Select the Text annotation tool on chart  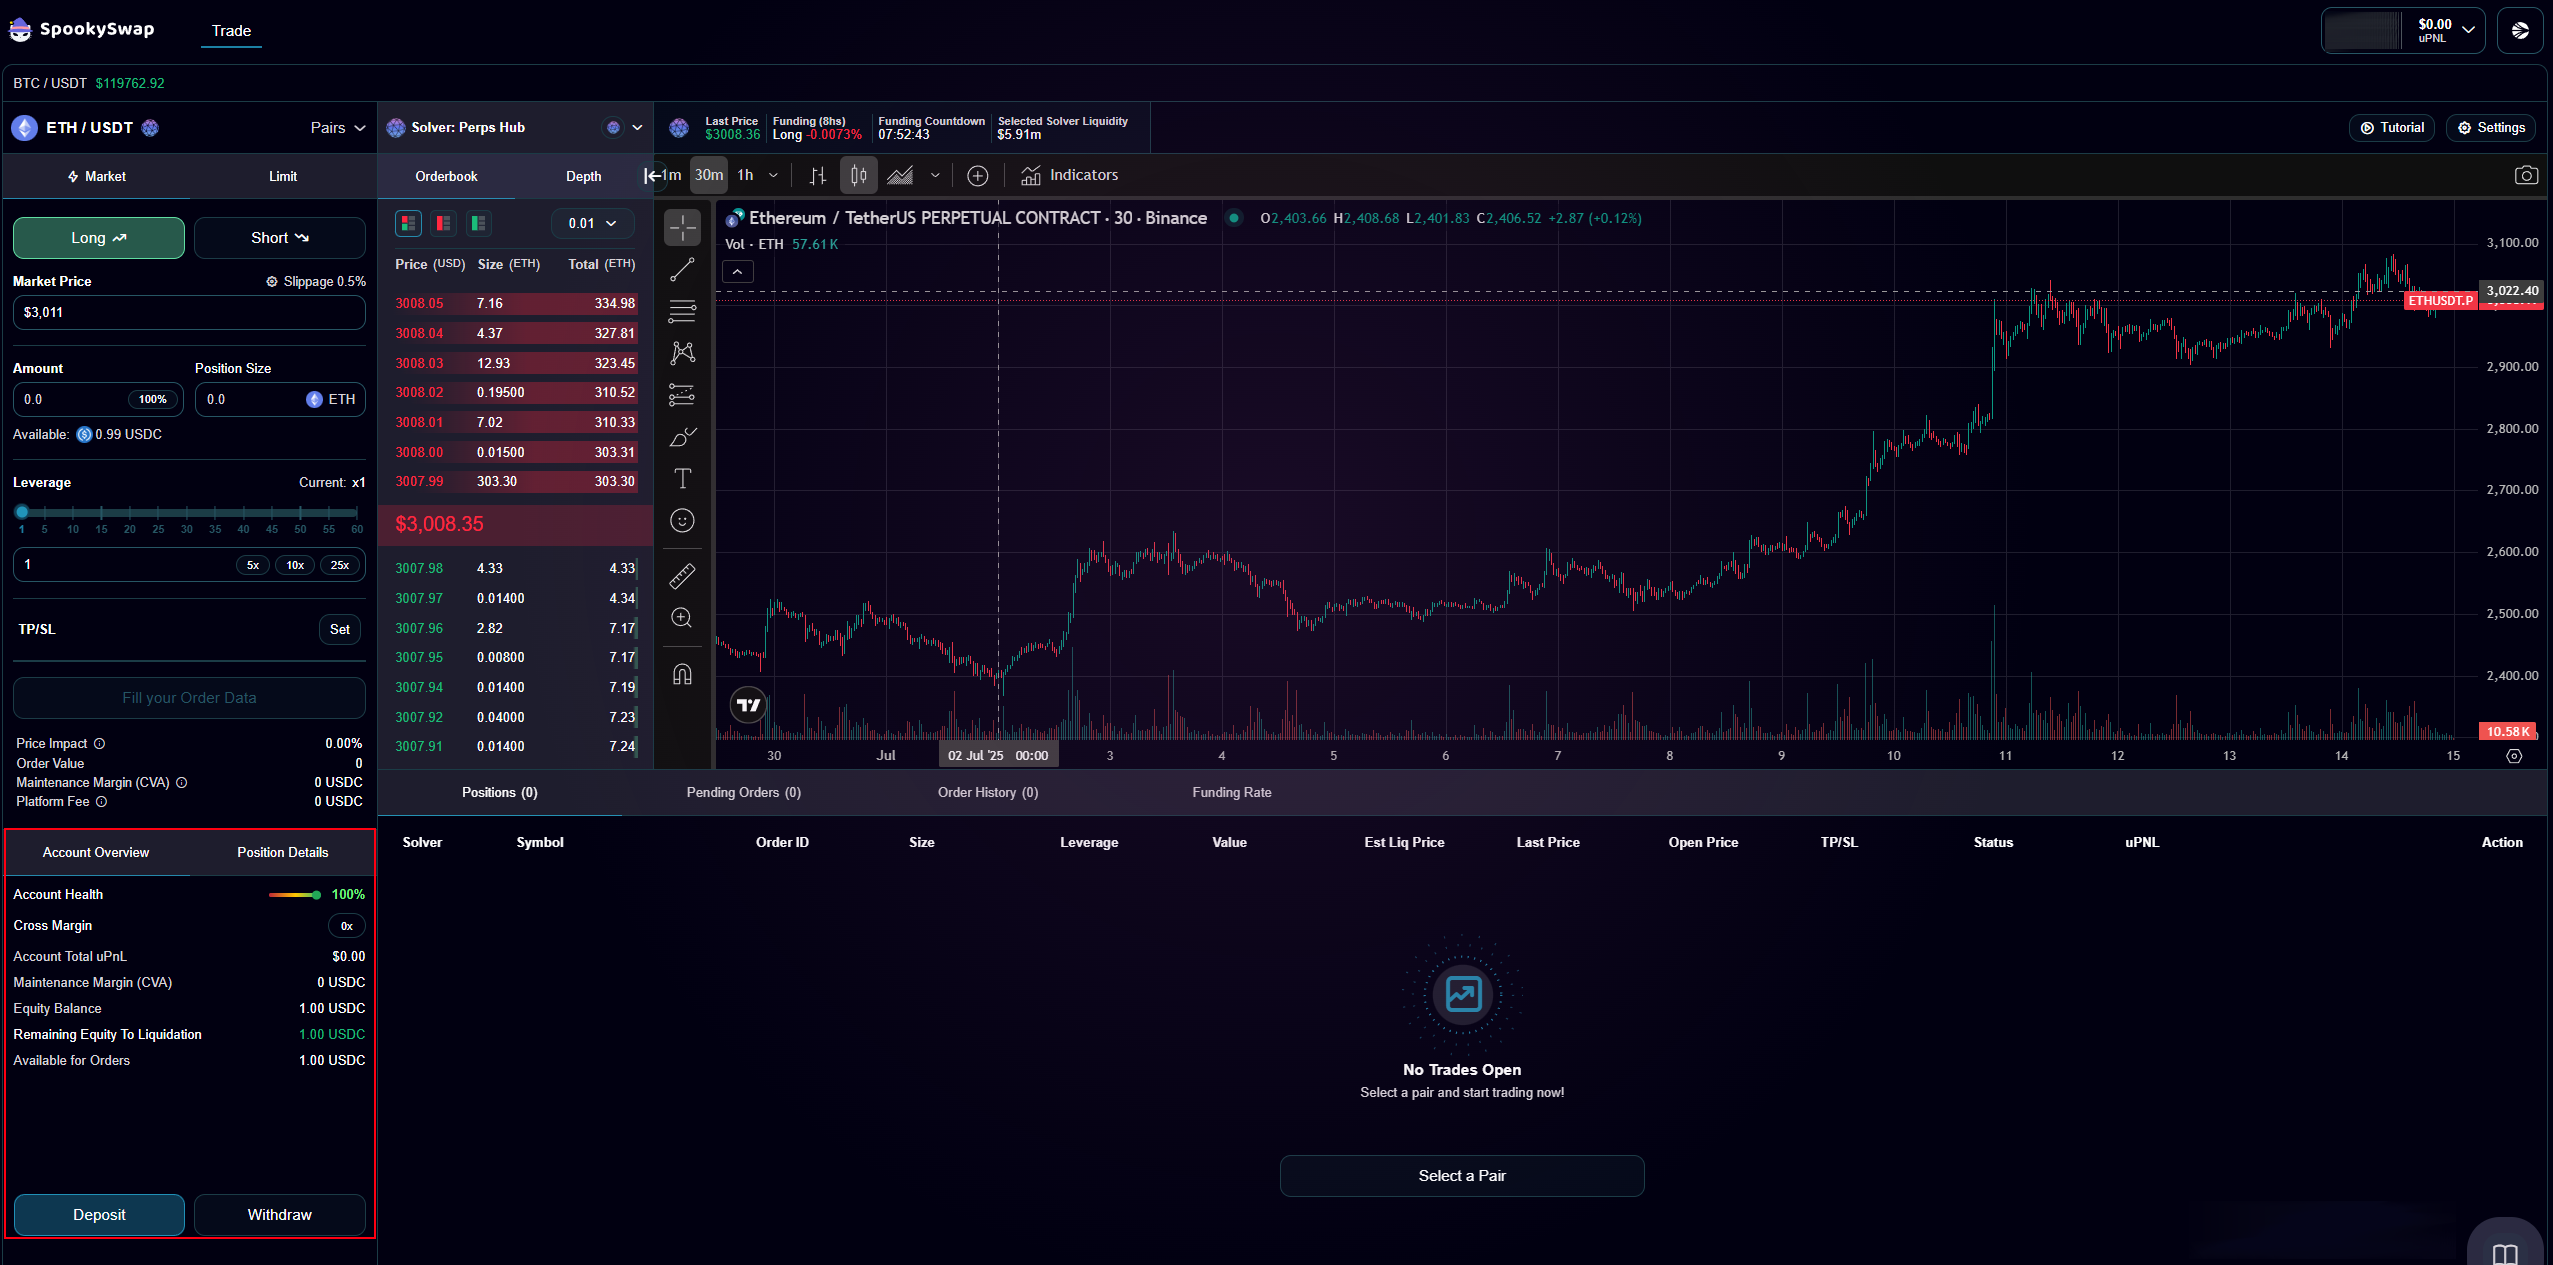[683, 479]
